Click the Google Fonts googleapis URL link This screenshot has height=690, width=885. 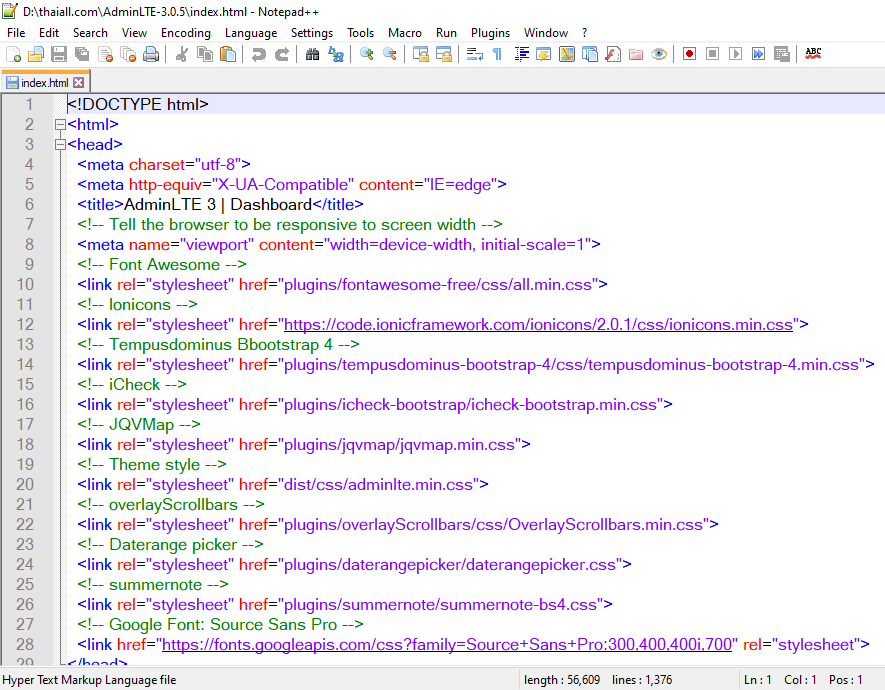[449, 645]
